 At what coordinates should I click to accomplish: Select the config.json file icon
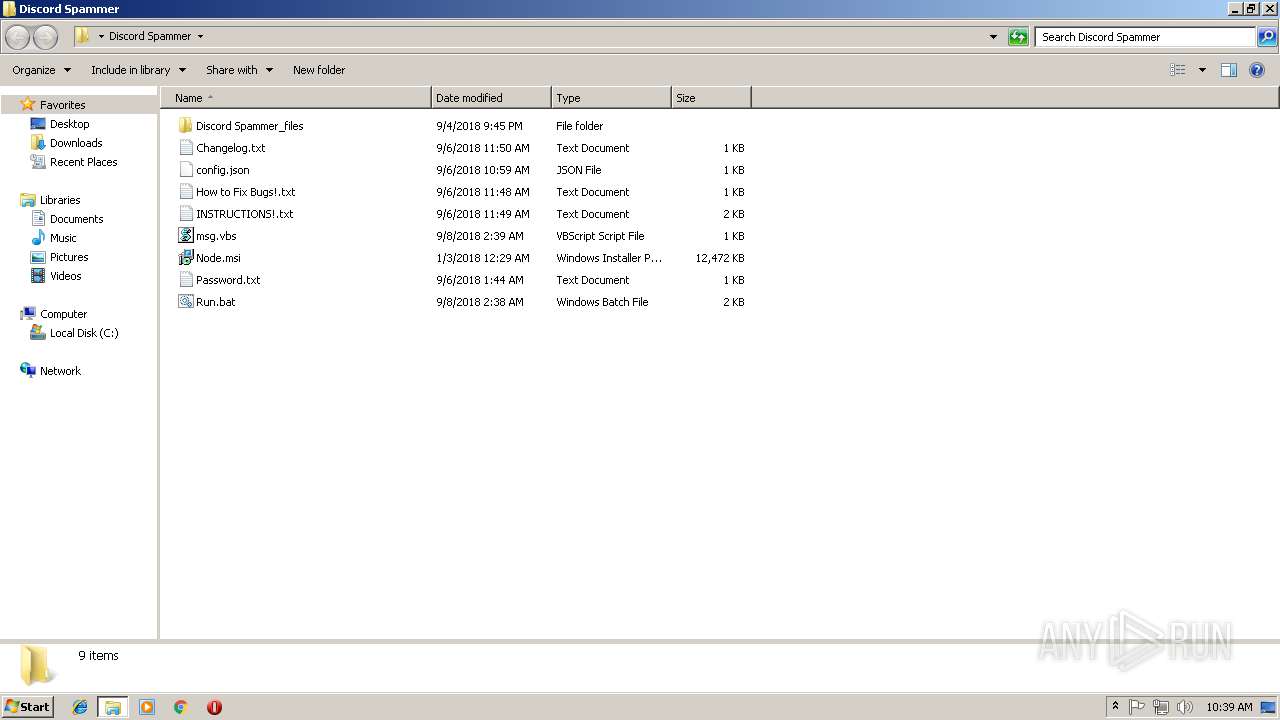click(x=185, y=170)
